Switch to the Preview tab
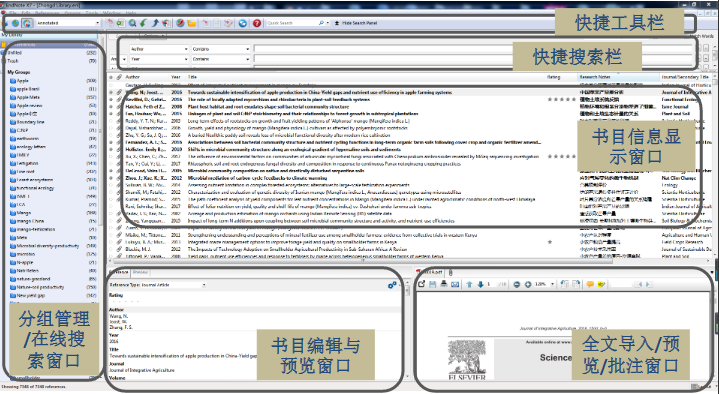 pyautogui.click(x=140, y=272)
